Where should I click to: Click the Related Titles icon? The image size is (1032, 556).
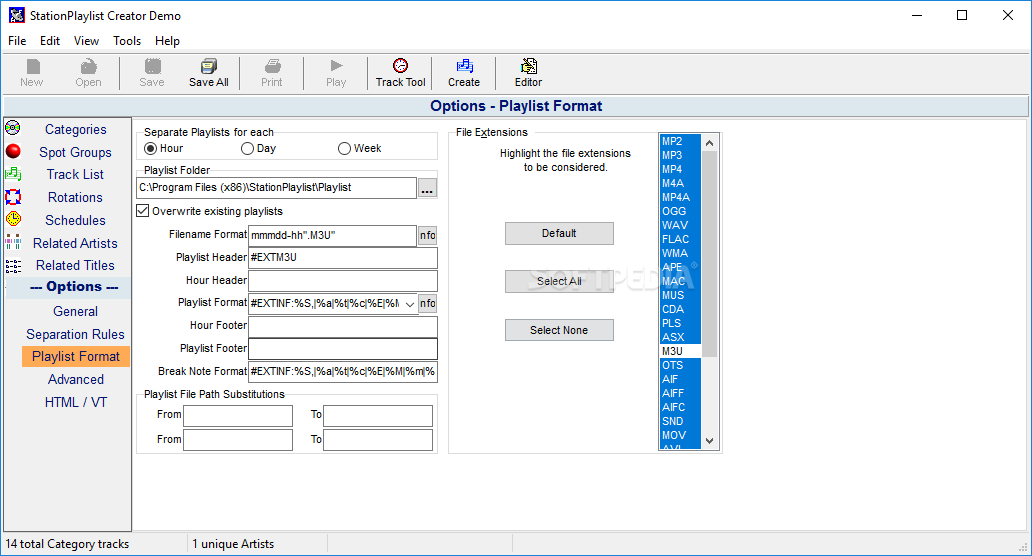point(13,265)
